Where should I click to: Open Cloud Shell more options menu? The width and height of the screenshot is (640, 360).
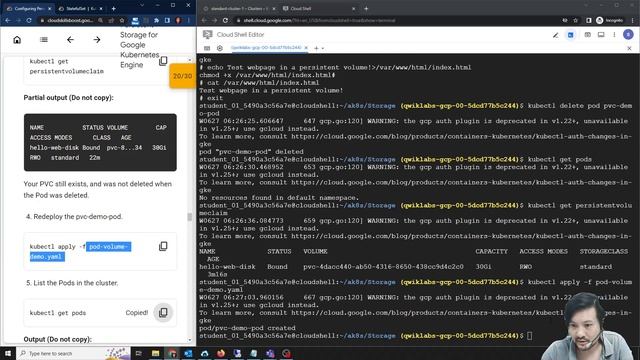pos(614,35)
